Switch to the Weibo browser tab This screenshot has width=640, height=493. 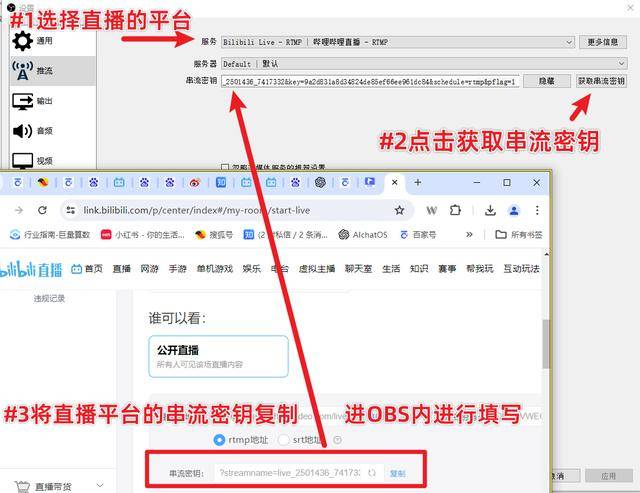pos(195,183)
